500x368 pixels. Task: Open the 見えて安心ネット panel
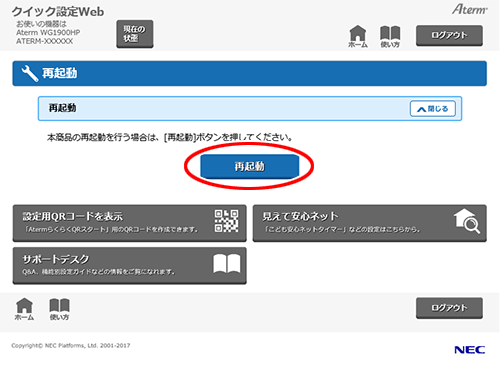click(370, 223)
